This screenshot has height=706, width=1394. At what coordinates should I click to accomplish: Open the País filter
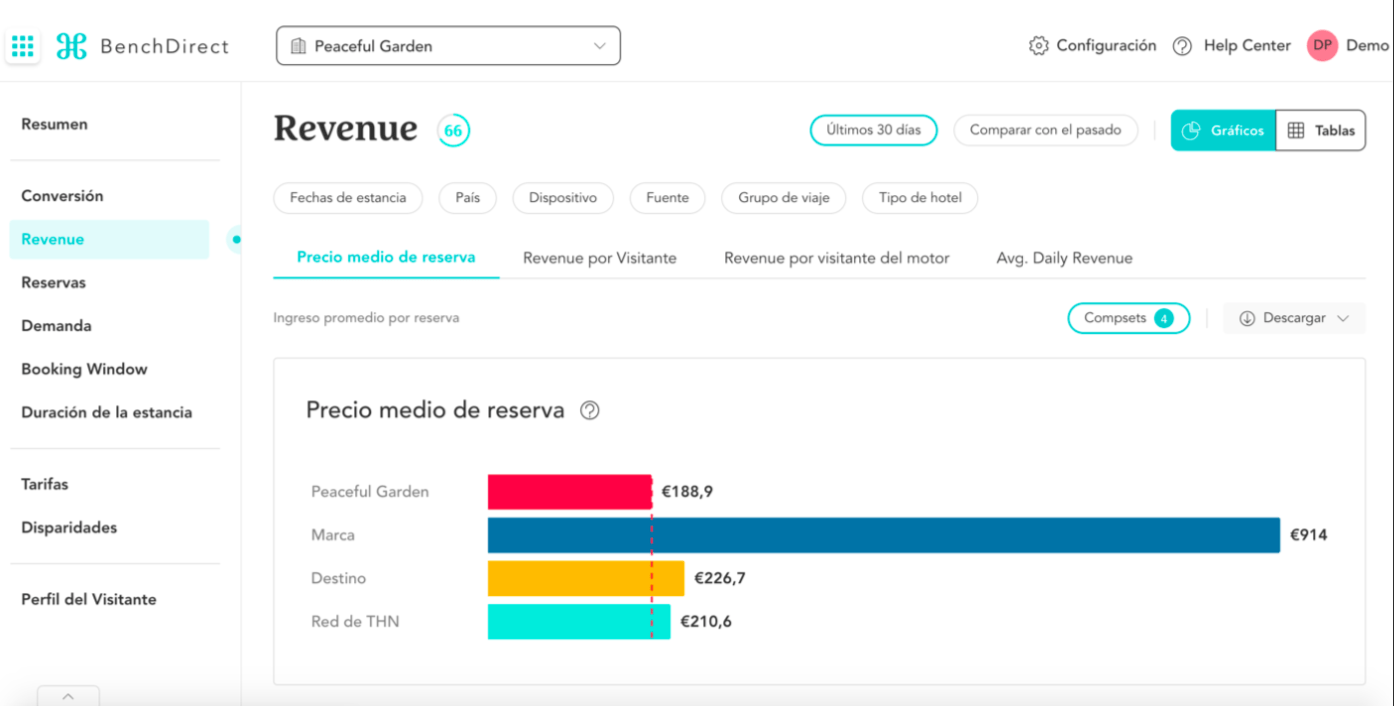point(468,198)
